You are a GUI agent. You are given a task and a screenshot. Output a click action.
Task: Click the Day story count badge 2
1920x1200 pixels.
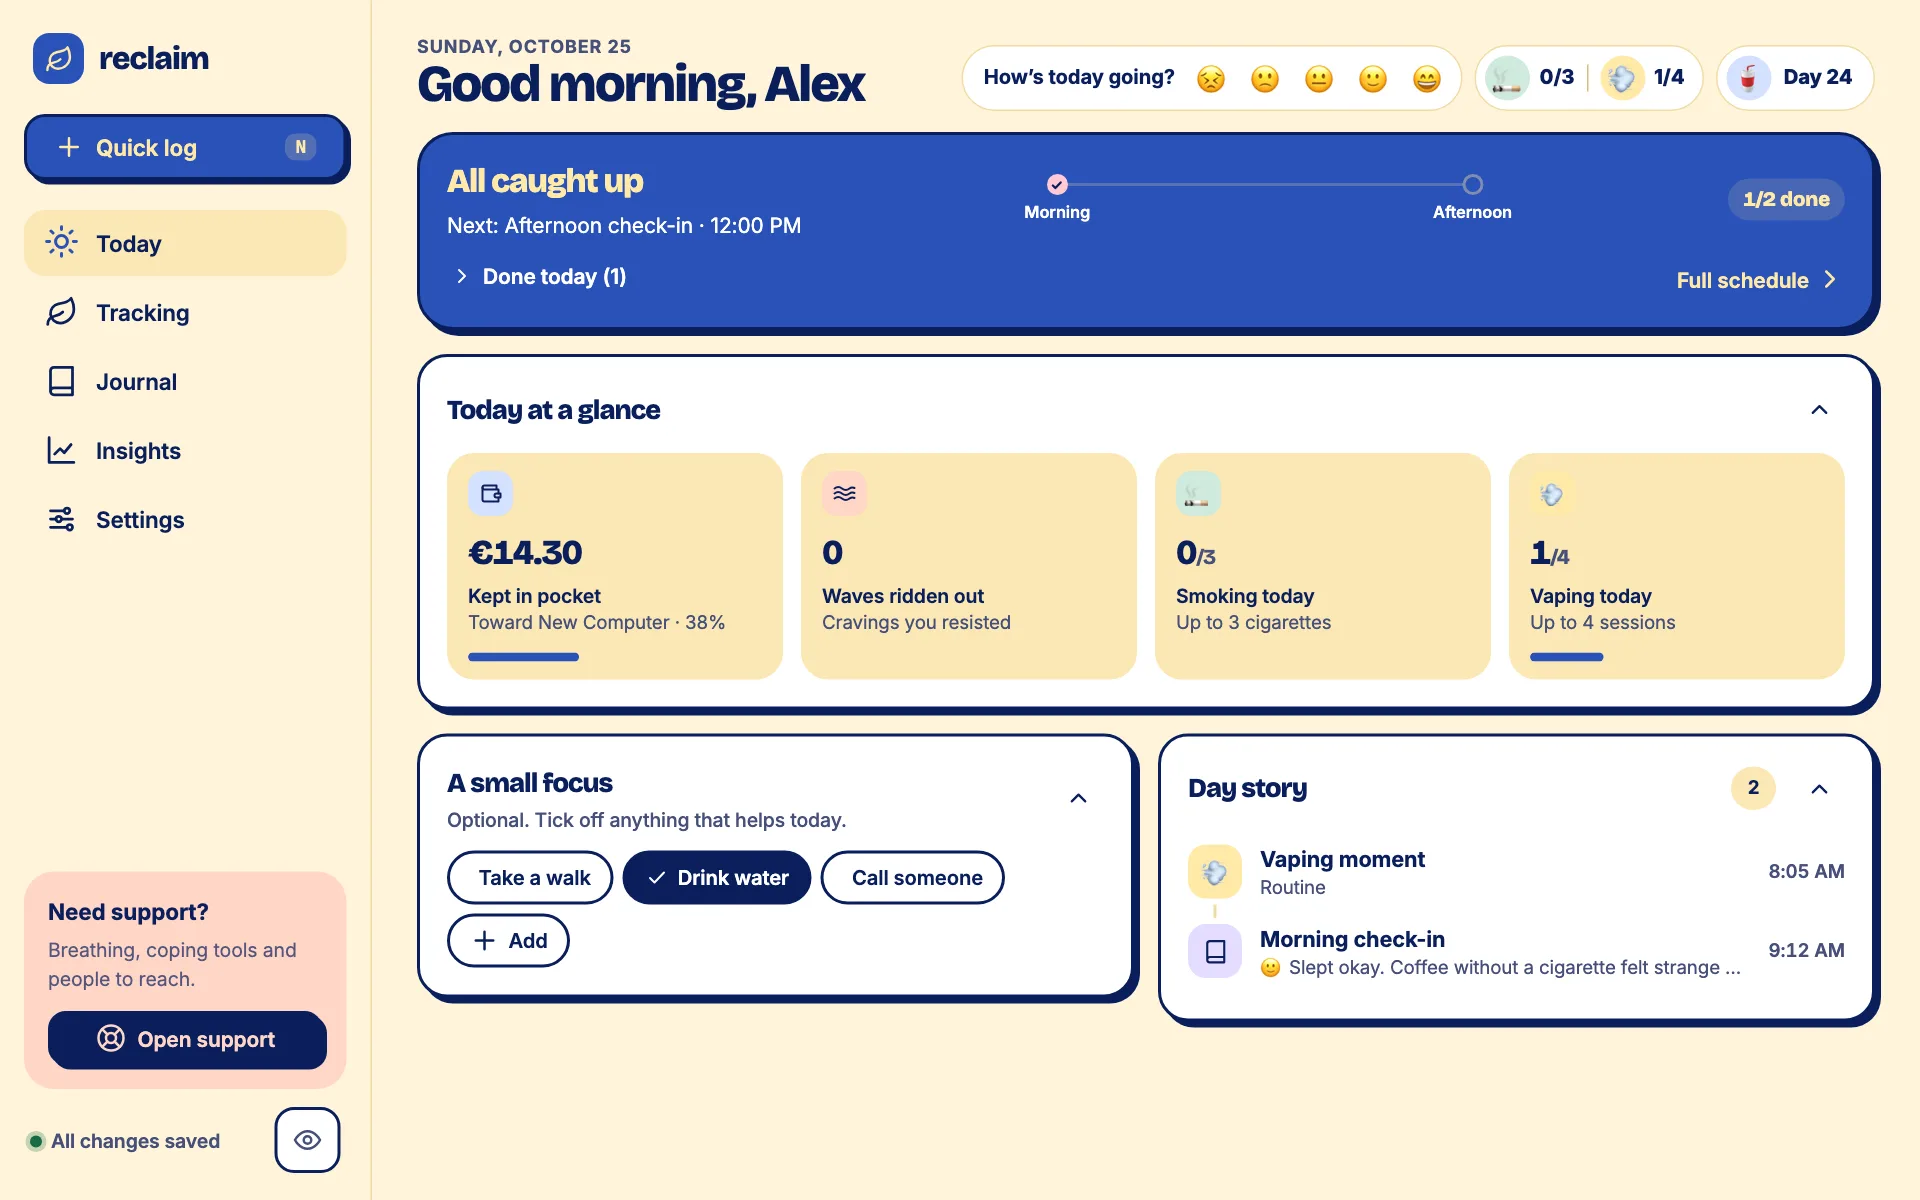1753,788
